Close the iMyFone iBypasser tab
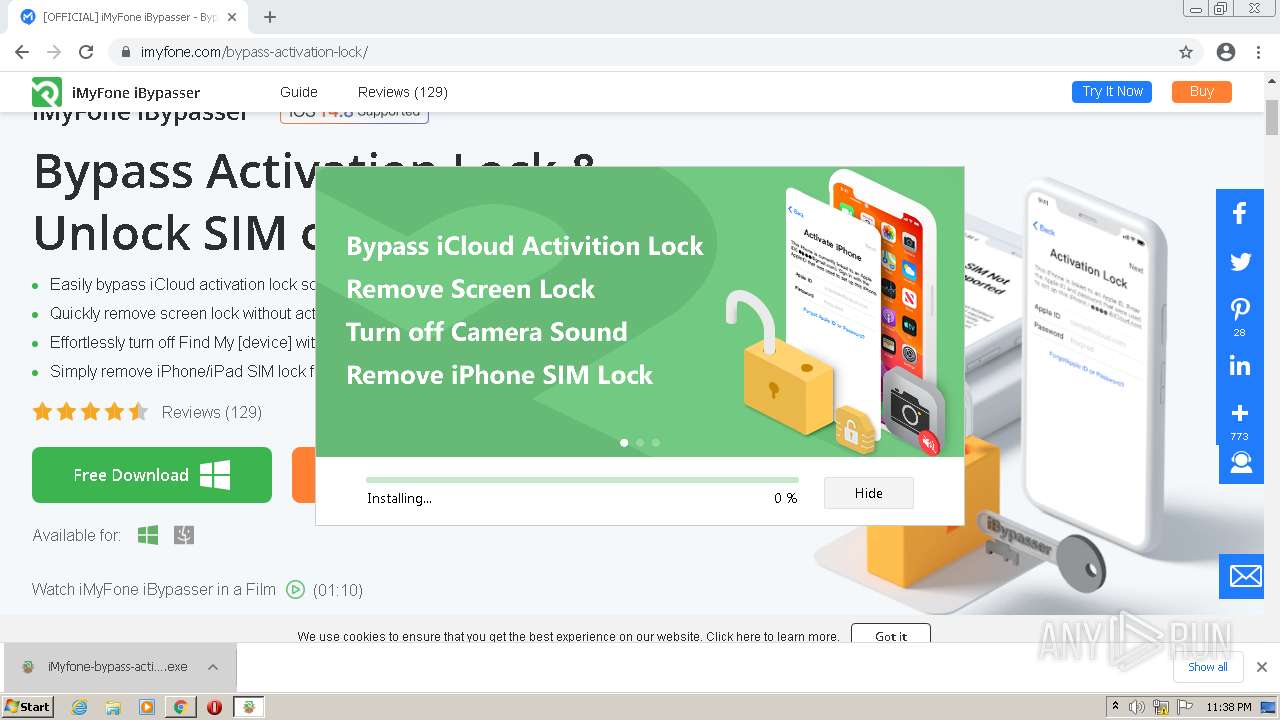 click(x=232, y=17)
